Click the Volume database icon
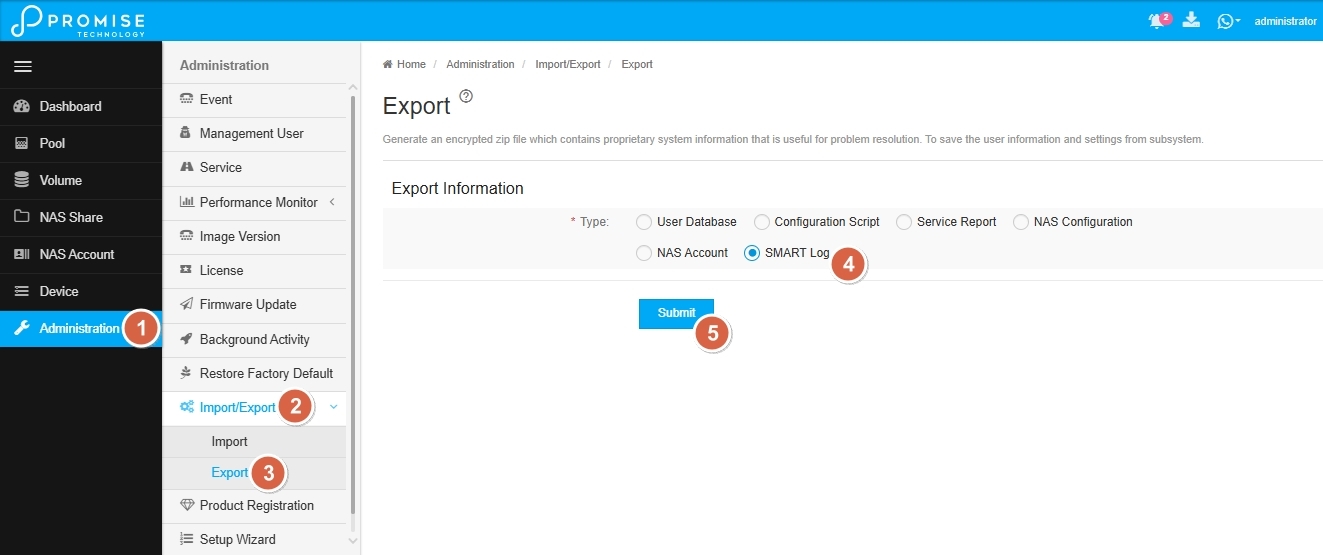The height and width of the screenshot is (555, 1323). tap(22, 180)
